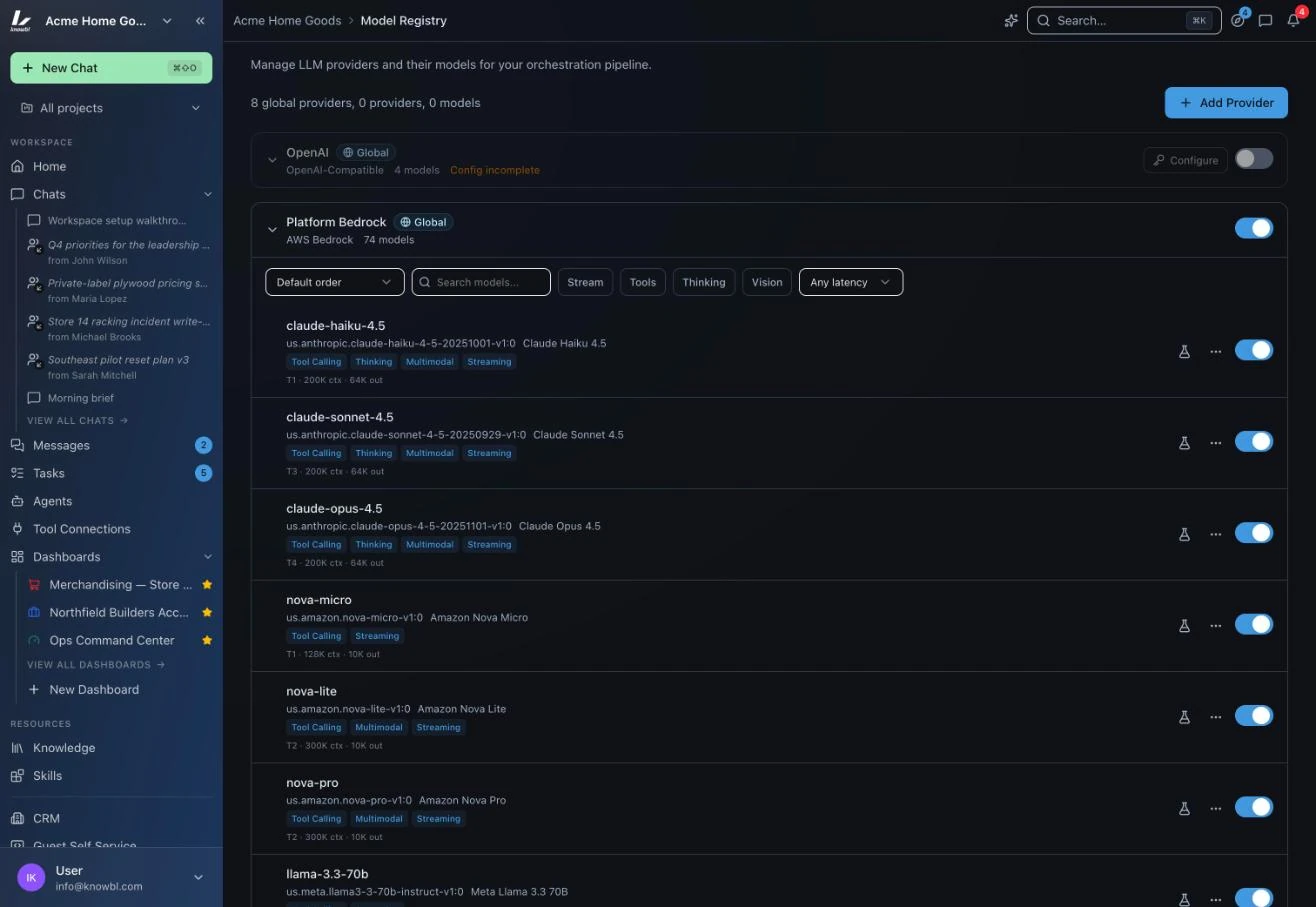Enable the OpenAI provider toggle
Image resolution: width=1316 pixels, height=907 pixels.
[x=1254, y=159]
